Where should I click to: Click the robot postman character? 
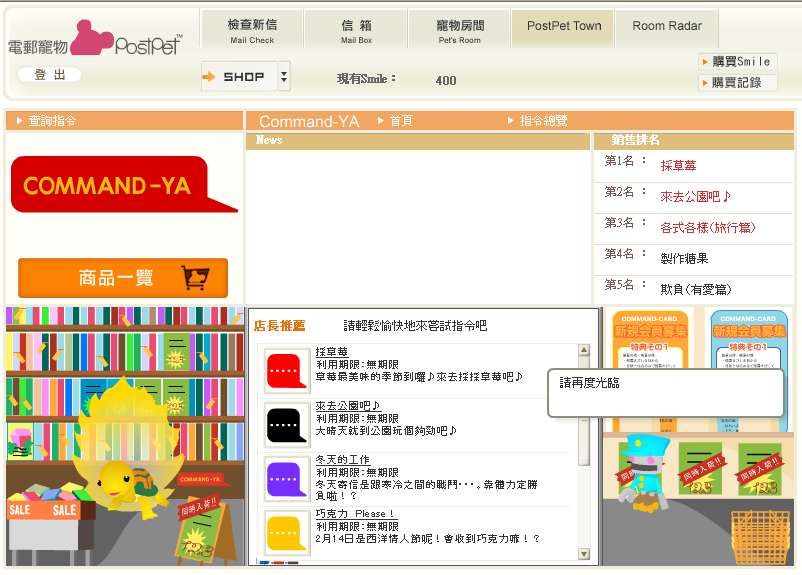[x=641, y=472]
